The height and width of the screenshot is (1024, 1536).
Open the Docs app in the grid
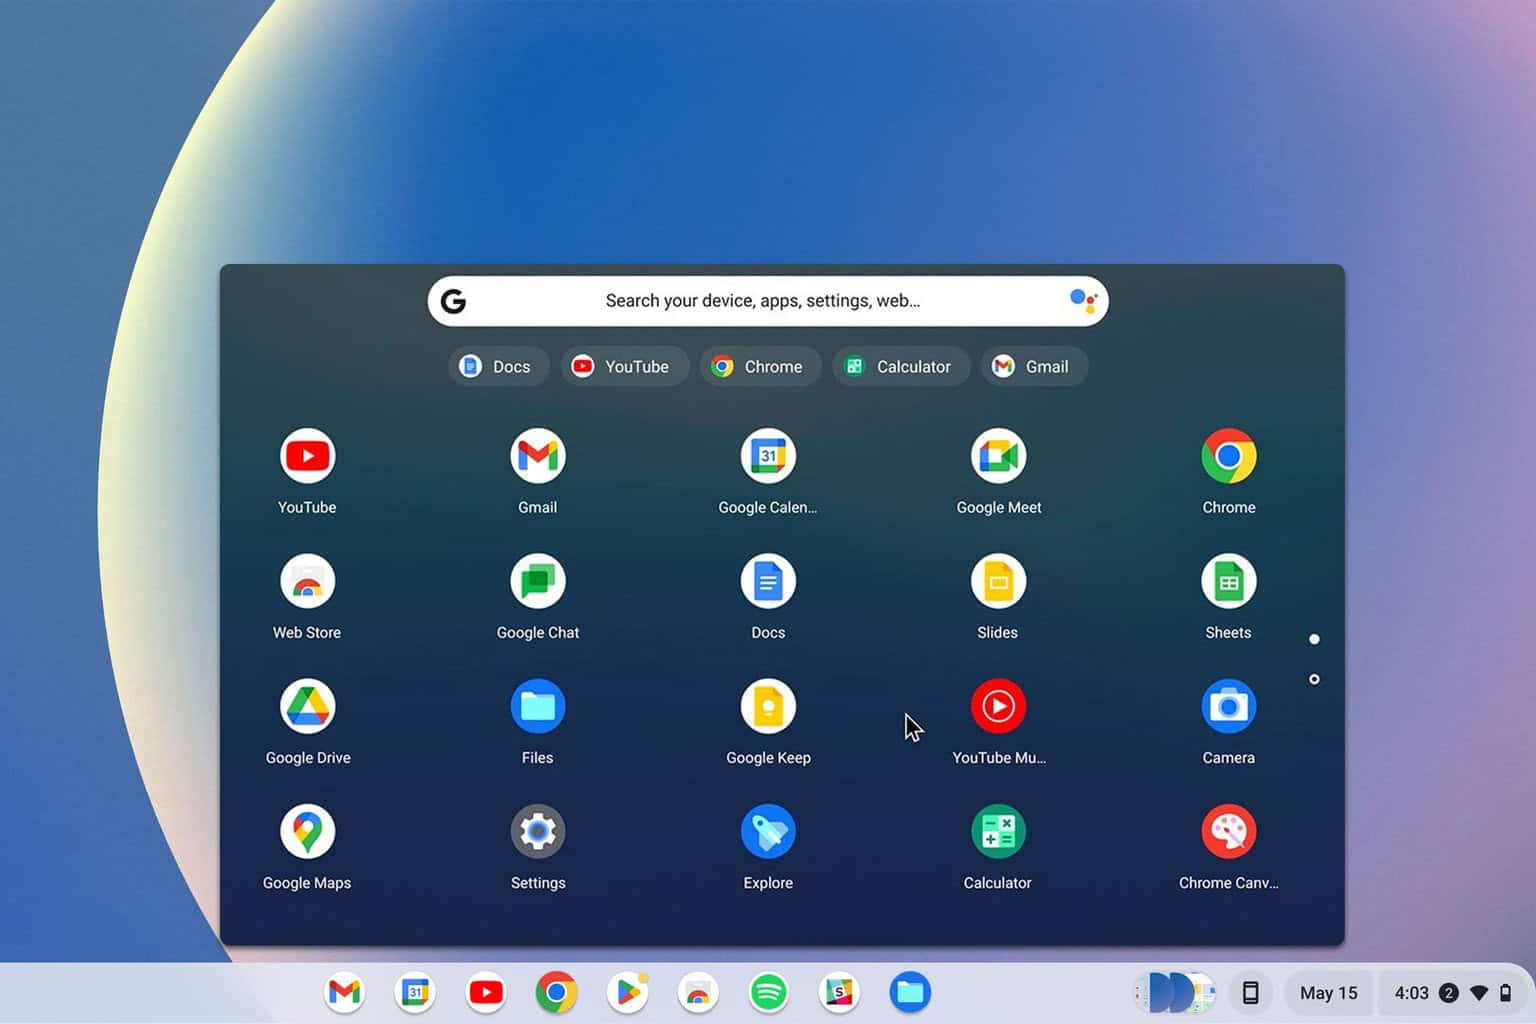pyautogui.click(x=768, y=581)
